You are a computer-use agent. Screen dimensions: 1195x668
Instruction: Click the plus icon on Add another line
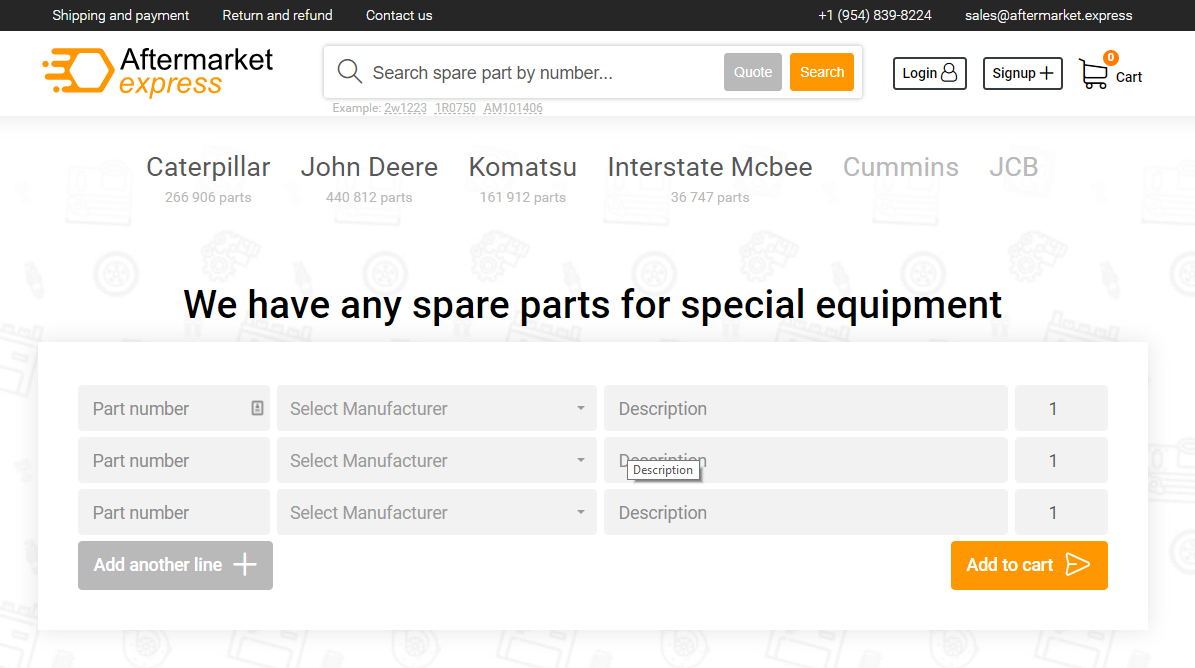click(x=245, y=565)
